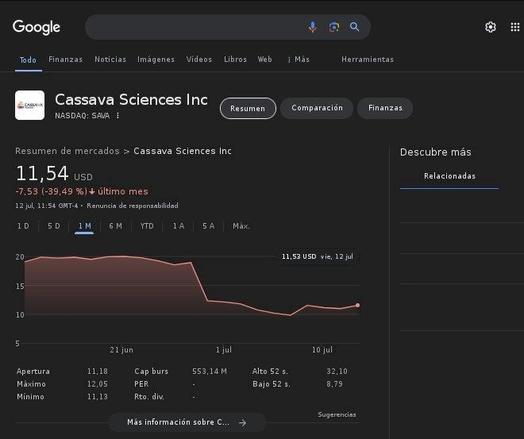Select the Relacionadas tab under Descubre más
This screenshot has width=524, height=439.
[x=449, y=176]
